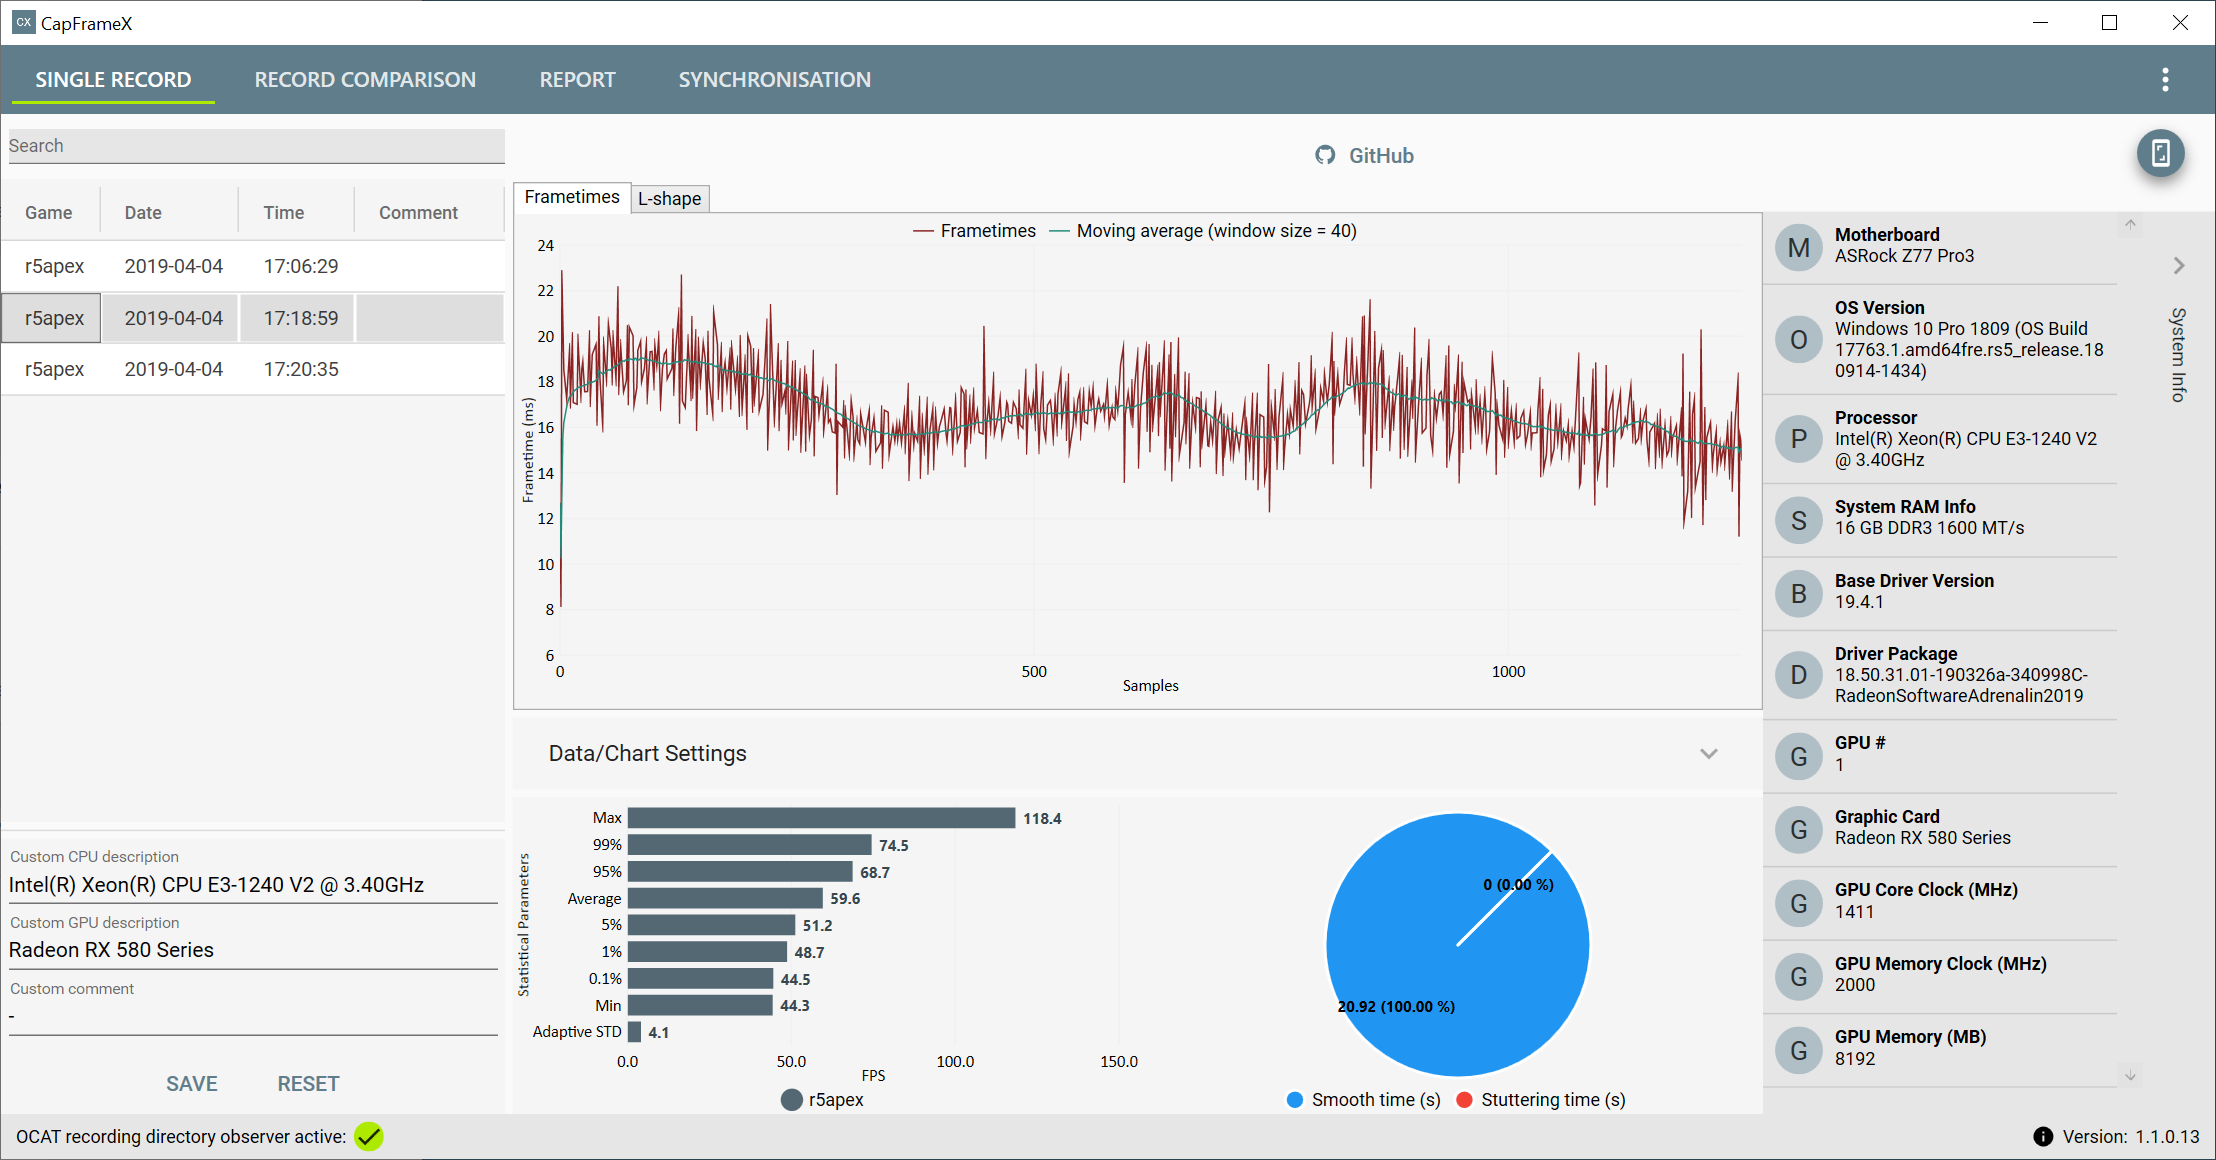Toggle the r5apex series legend marker
This screenshot has width=2216, height=1160.
[x=791, y=1099]
